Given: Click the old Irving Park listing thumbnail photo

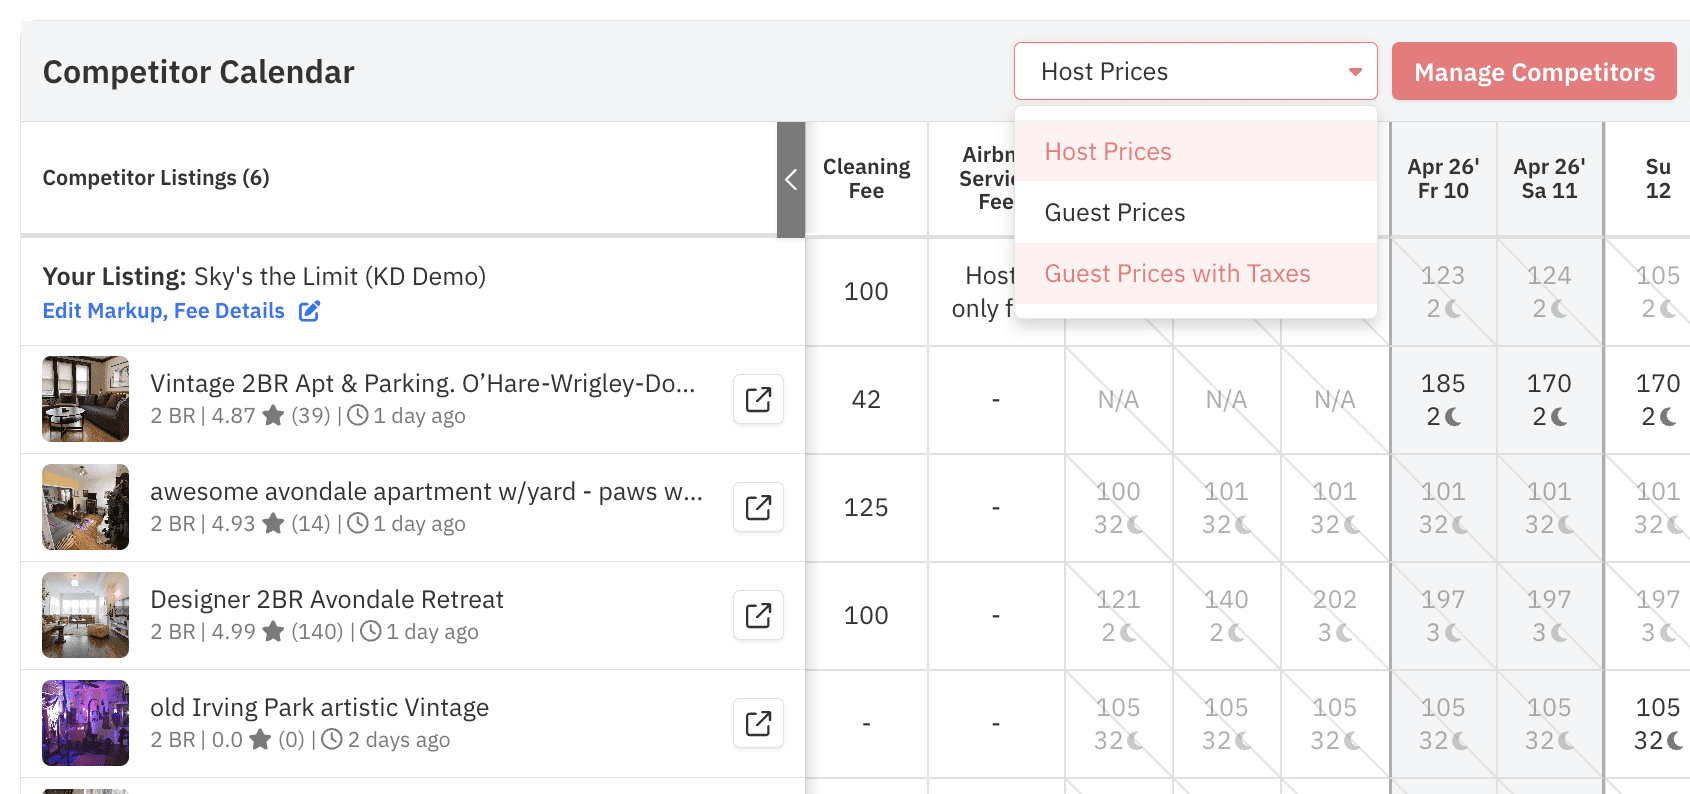Looking at the screenshot, I should point(85,723).
